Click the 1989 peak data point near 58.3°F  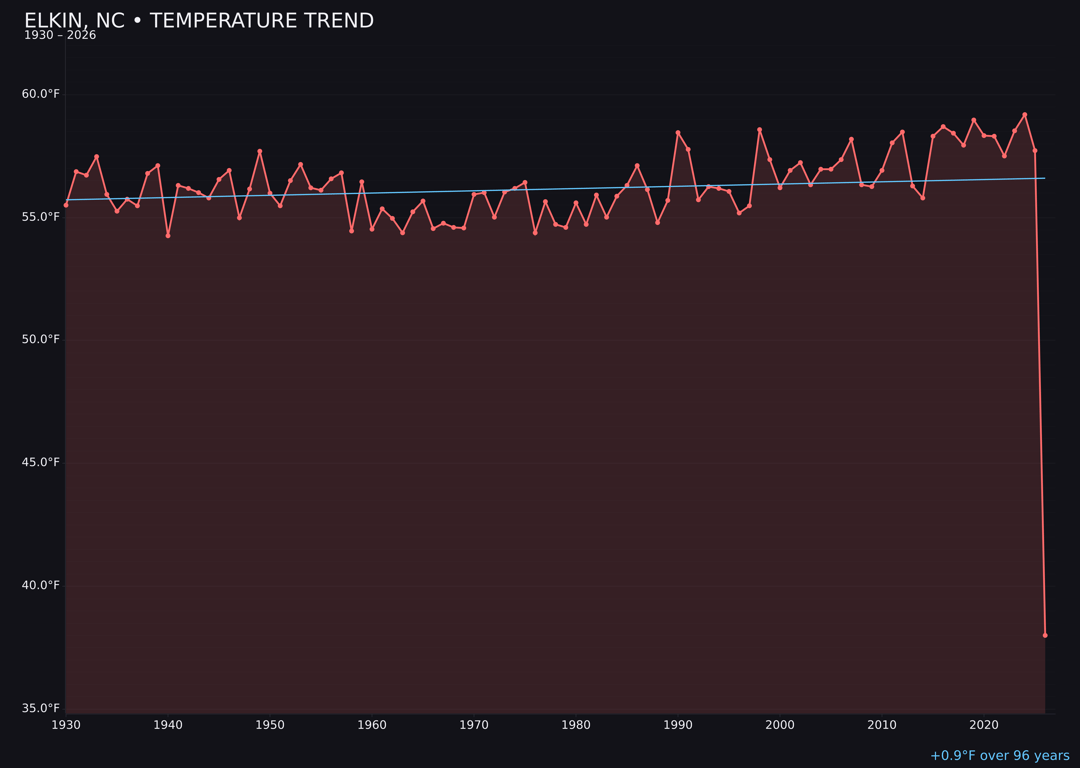pos(679,131)
